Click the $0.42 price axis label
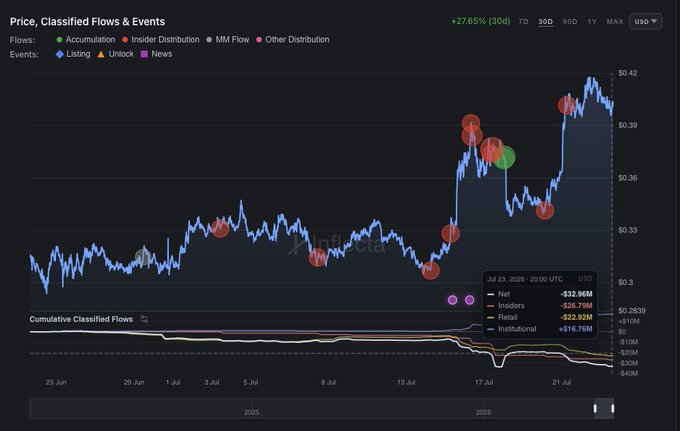The width and height of the screenshot is (680, 431). 628,73
